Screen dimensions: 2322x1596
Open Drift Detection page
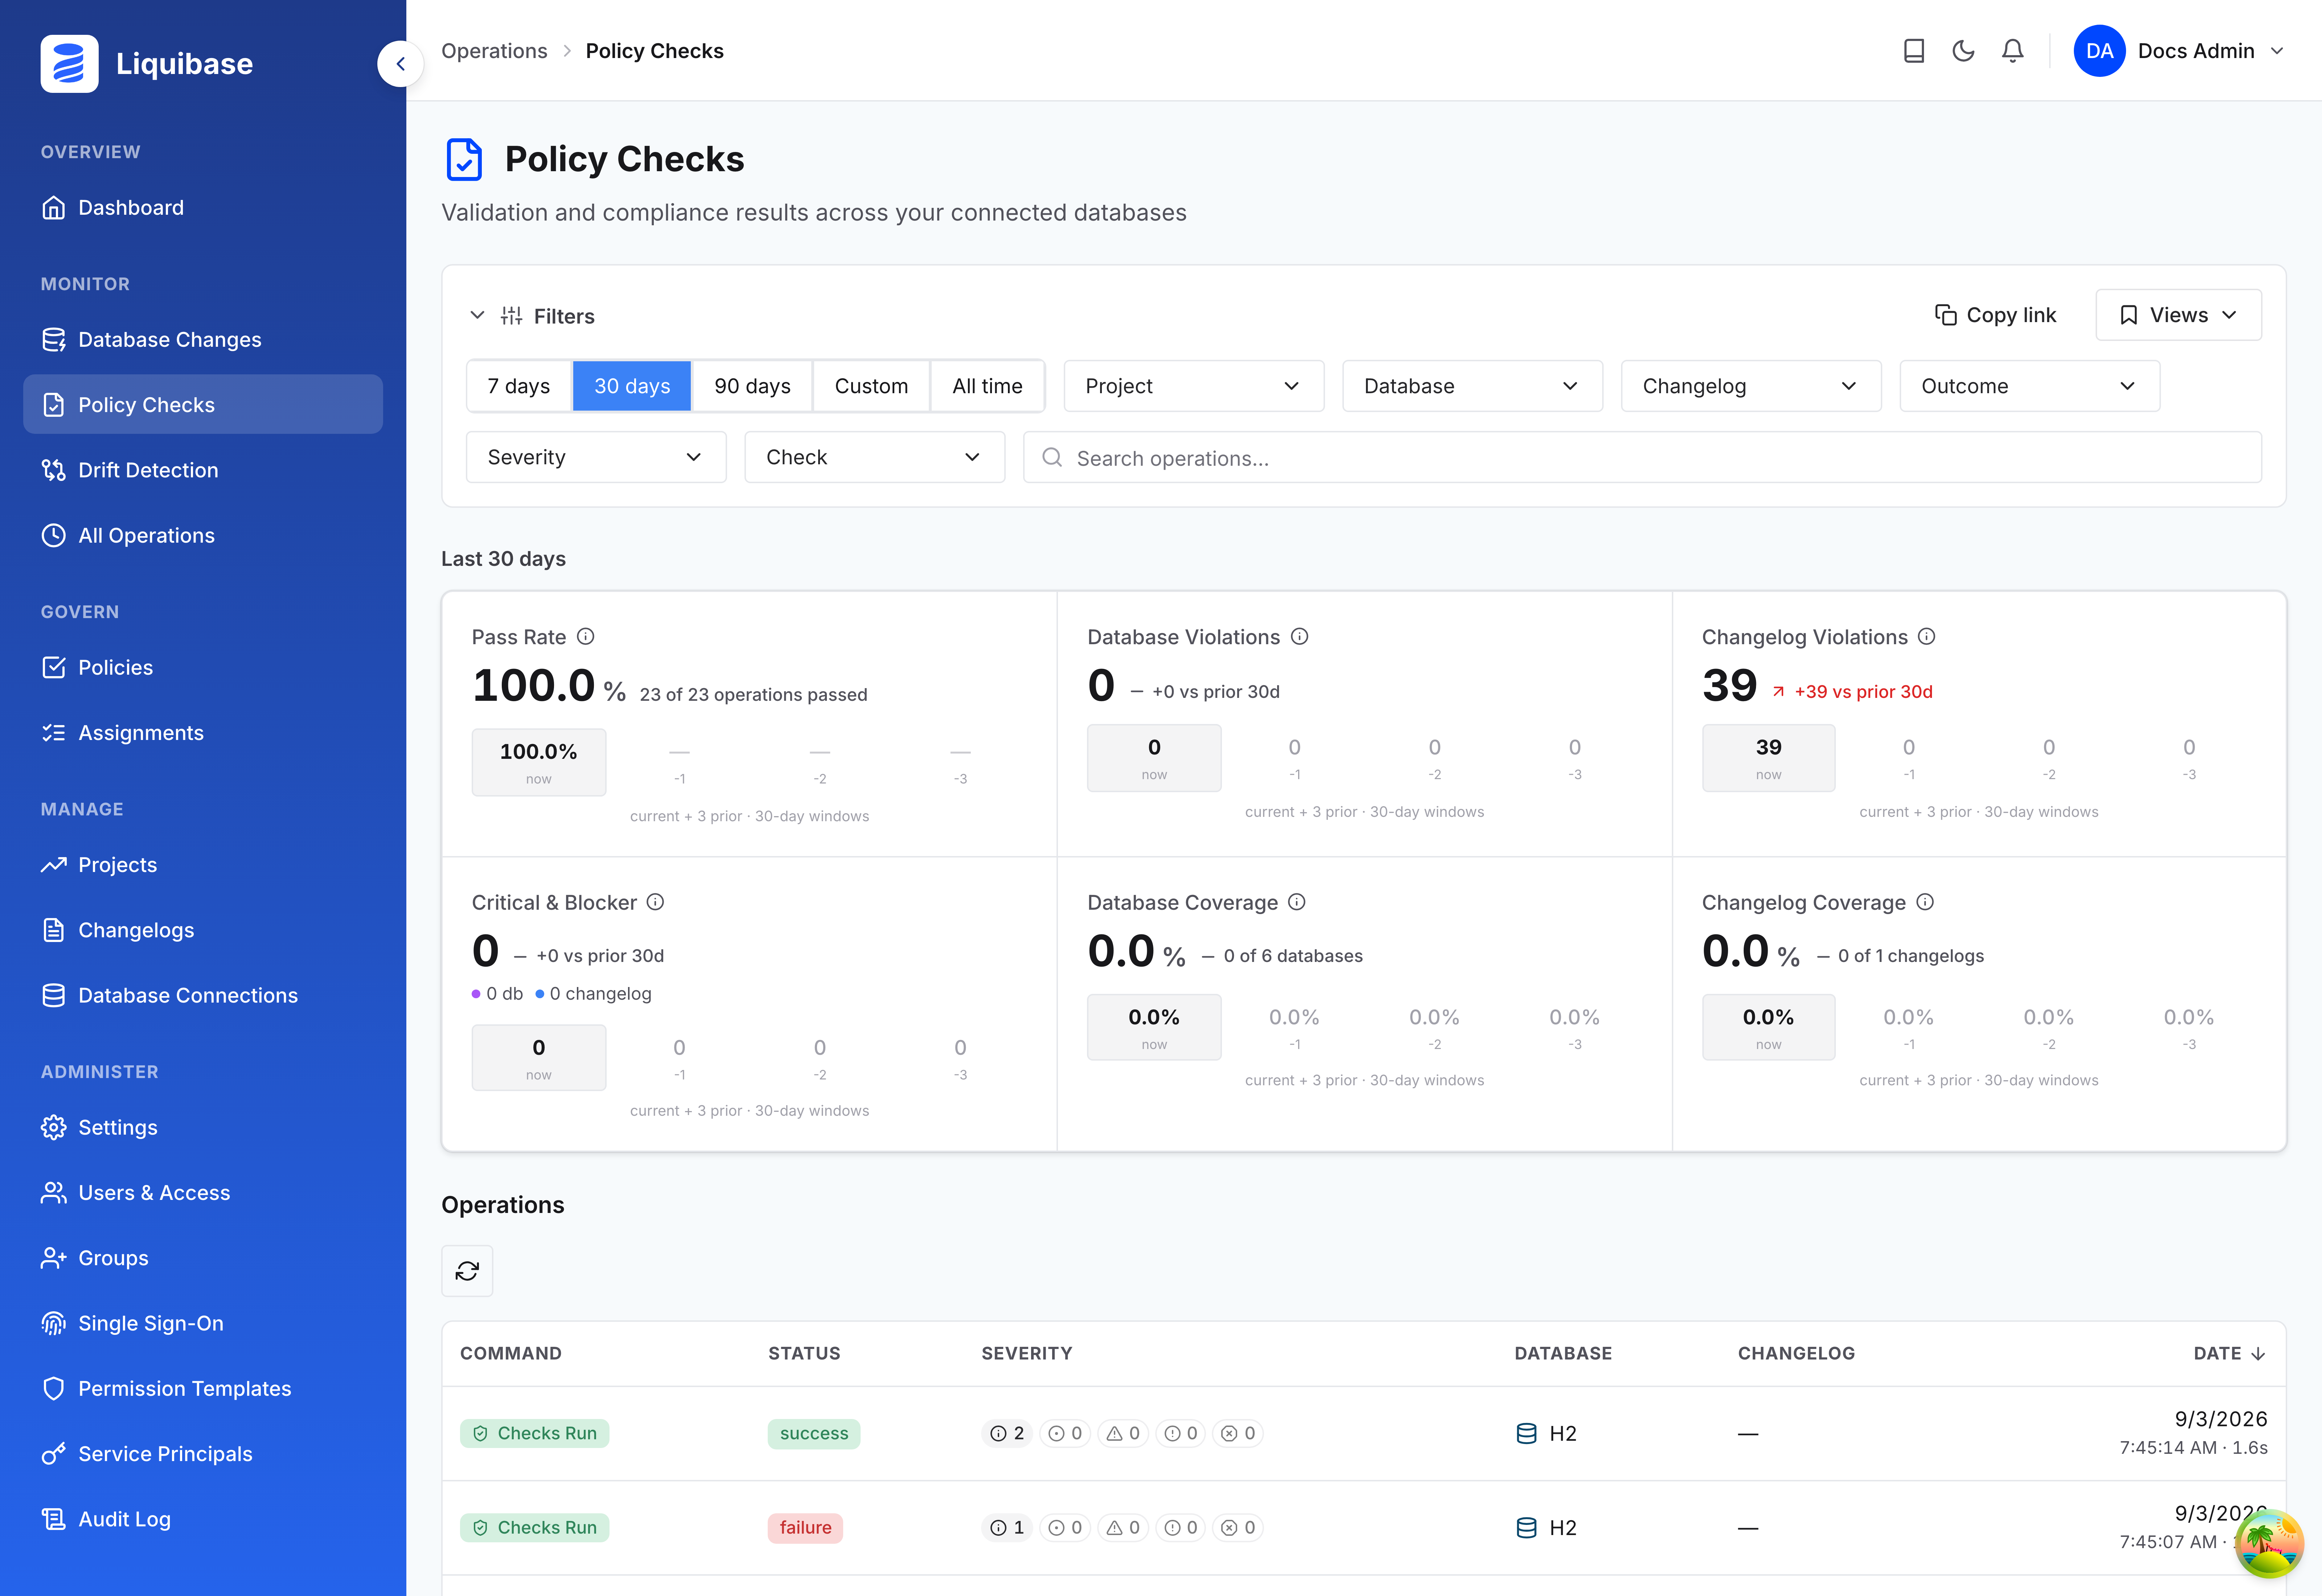(203, 470)
